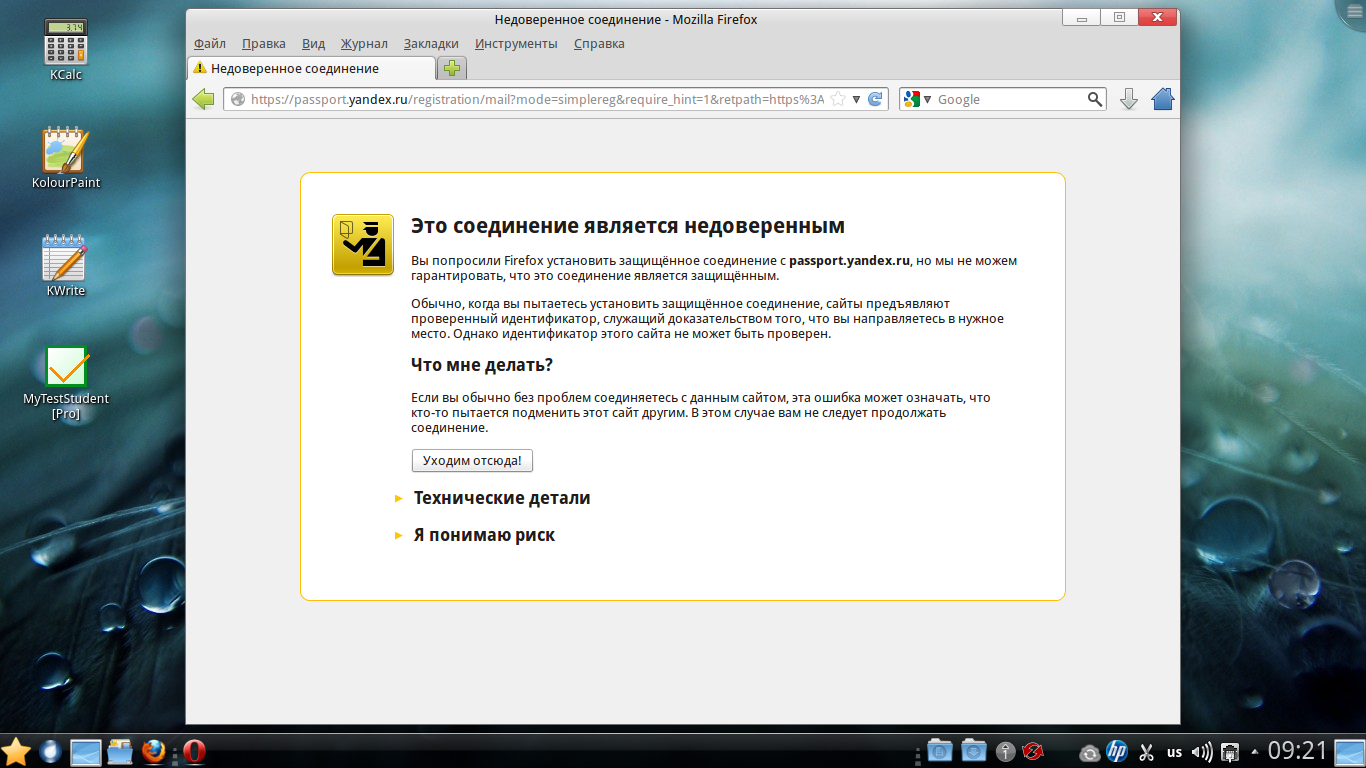Image resolution: width=1366 pixels, height=768 pixels.
Task: Select the Недоверенное соединение tab
Action: 311,68
